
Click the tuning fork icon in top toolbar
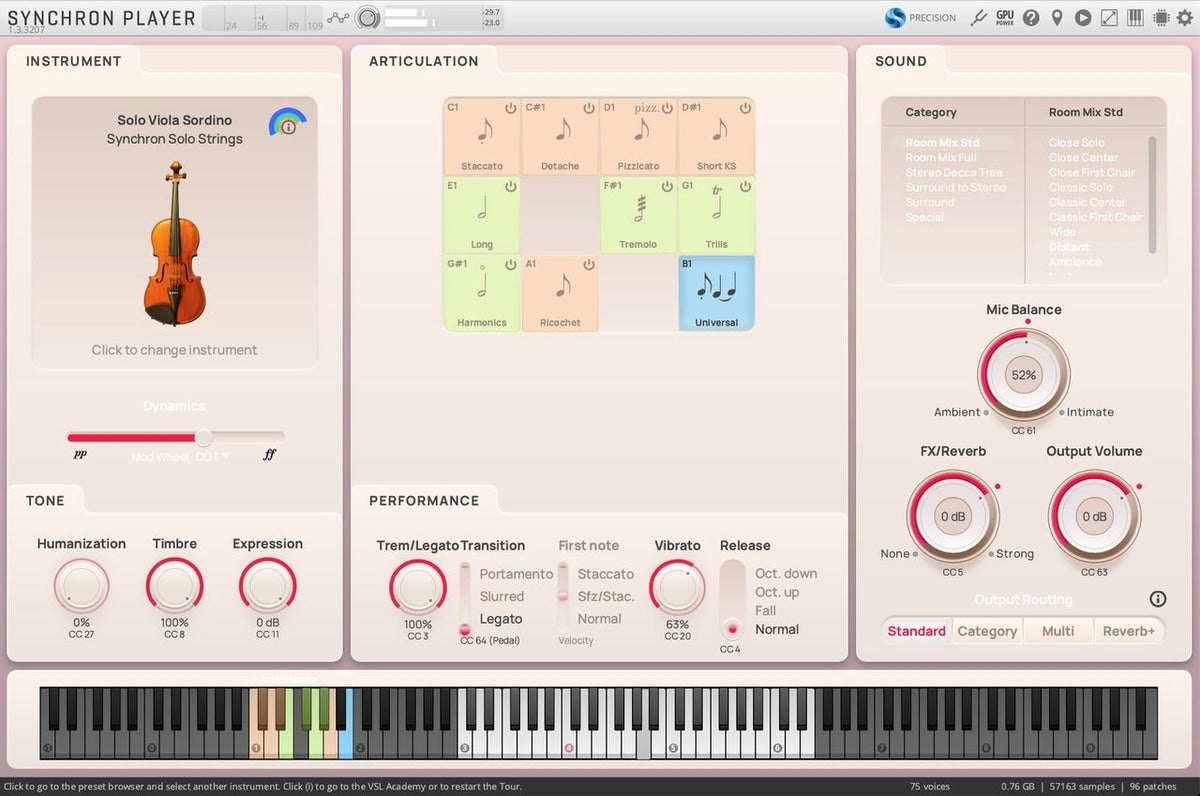[979, 17]
